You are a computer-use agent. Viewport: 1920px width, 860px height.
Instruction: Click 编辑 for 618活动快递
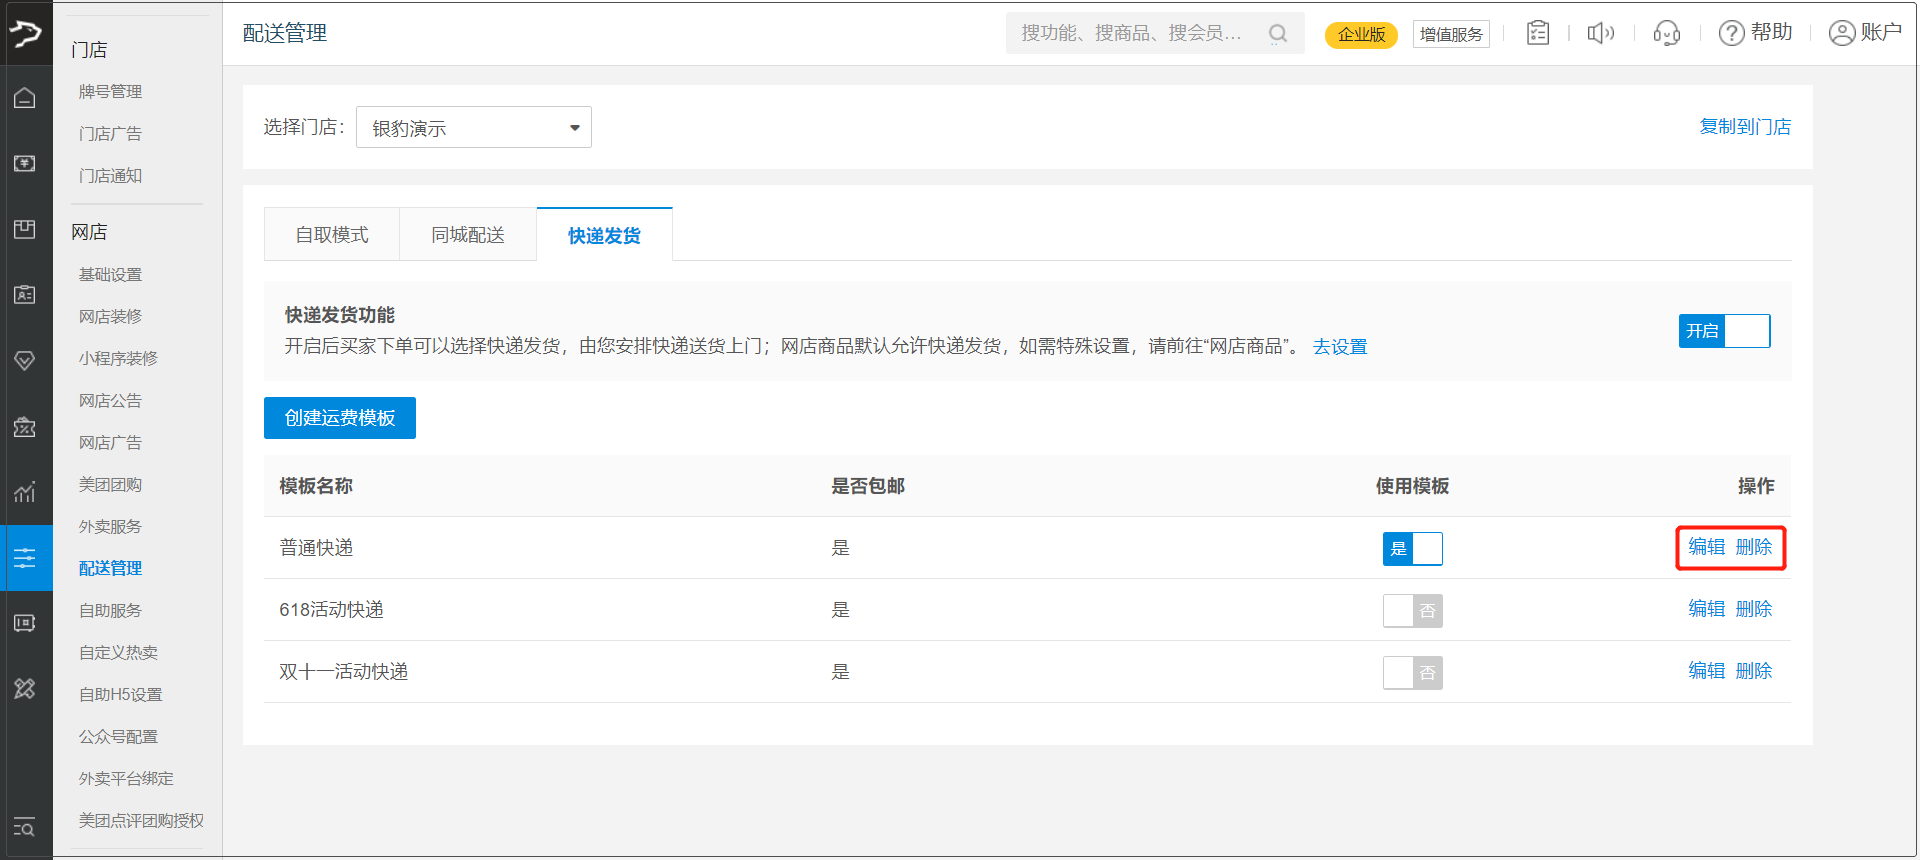click(1707, 609)
